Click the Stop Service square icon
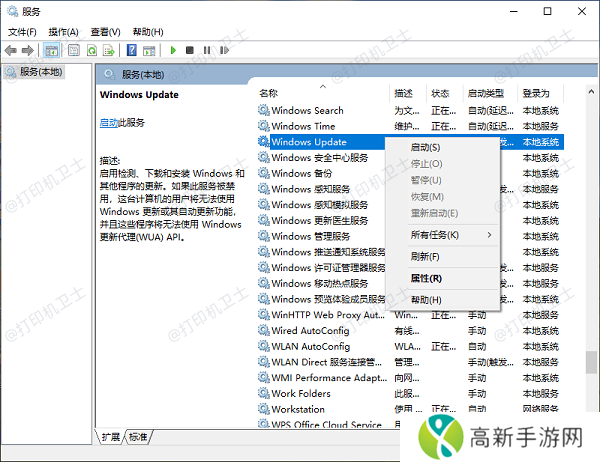This screenshot has height=462, width=600. (x=189, y=50)
